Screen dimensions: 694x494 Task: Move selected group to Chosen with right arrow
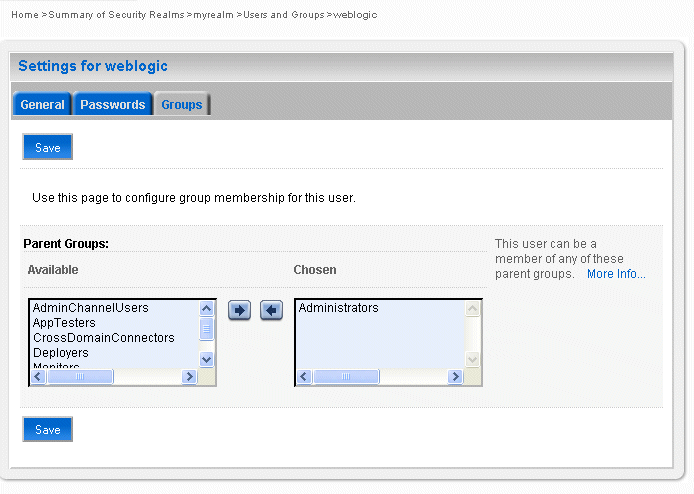[x=239, y=310]
